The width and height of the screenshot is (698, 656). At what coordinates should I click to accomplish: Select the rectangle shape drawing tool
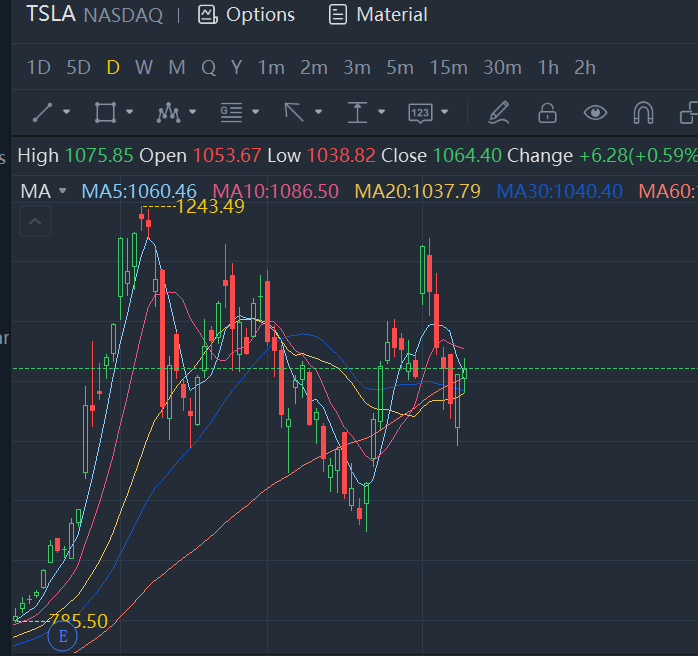coord(106,112)
